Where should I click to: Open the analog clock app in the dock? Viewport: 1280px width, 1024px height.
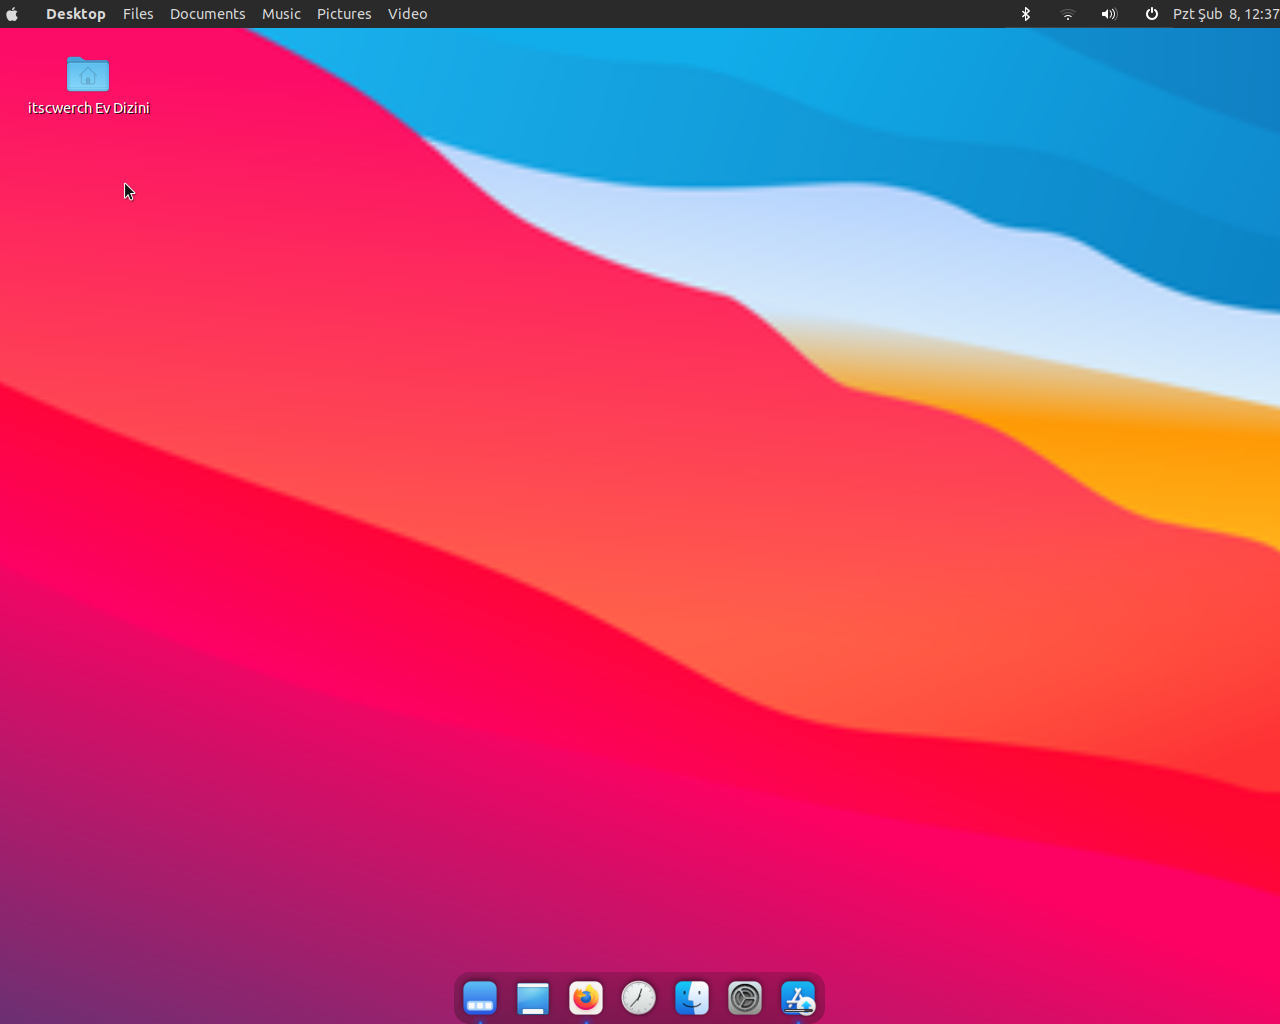coord(639,998)
